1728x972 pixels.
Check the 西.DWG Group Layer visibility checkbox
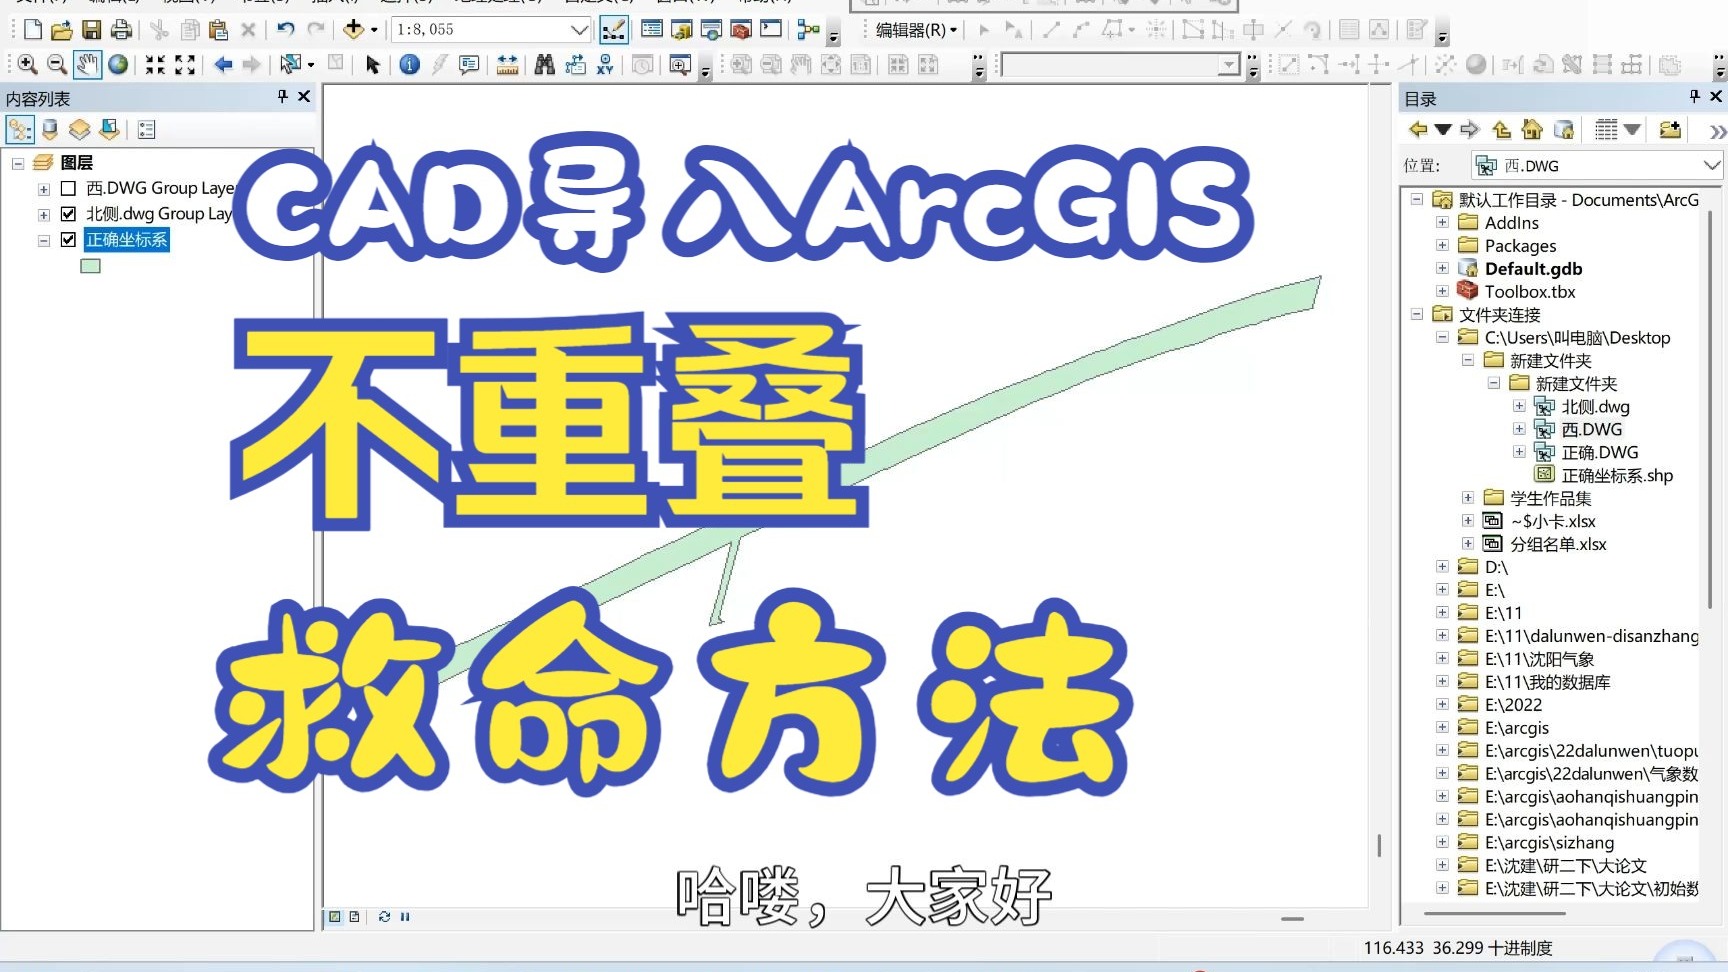(67, 187)
